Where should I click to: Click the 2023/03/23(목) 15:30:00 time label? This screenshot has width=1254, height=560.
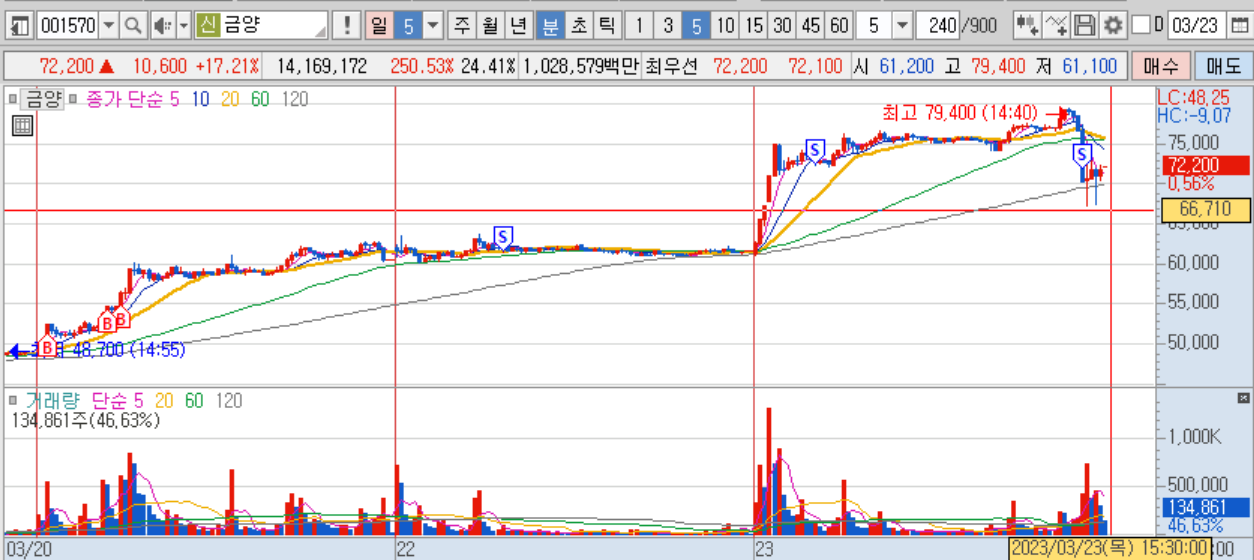(x=1108, y=549)
